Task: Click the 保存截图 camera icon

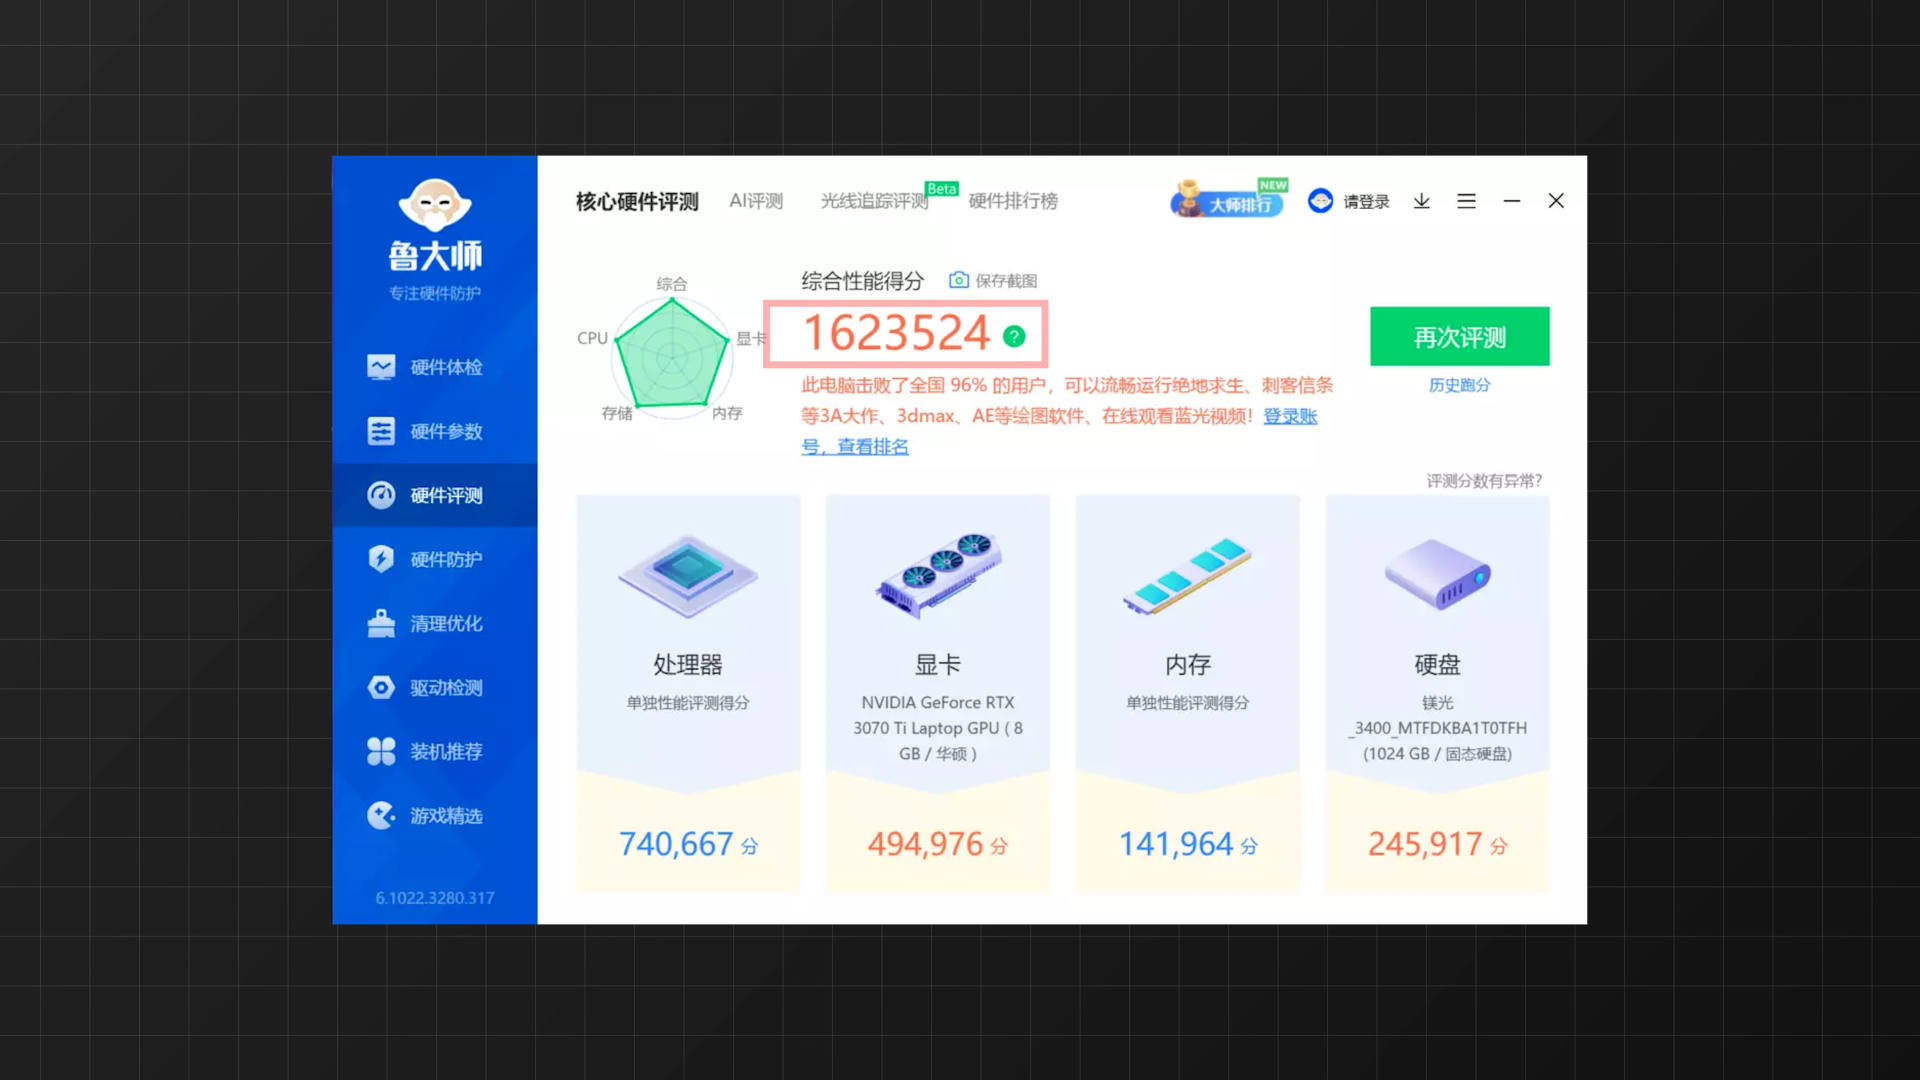Action: 958,280
